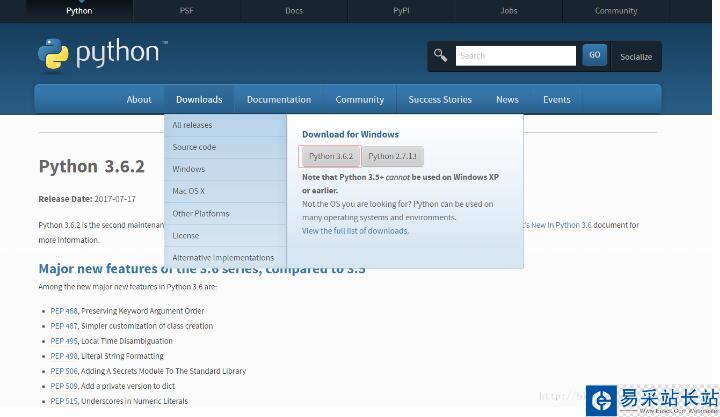Open the About navigation menu
This screenshot has width=720, height=417.
coord(139,100)
